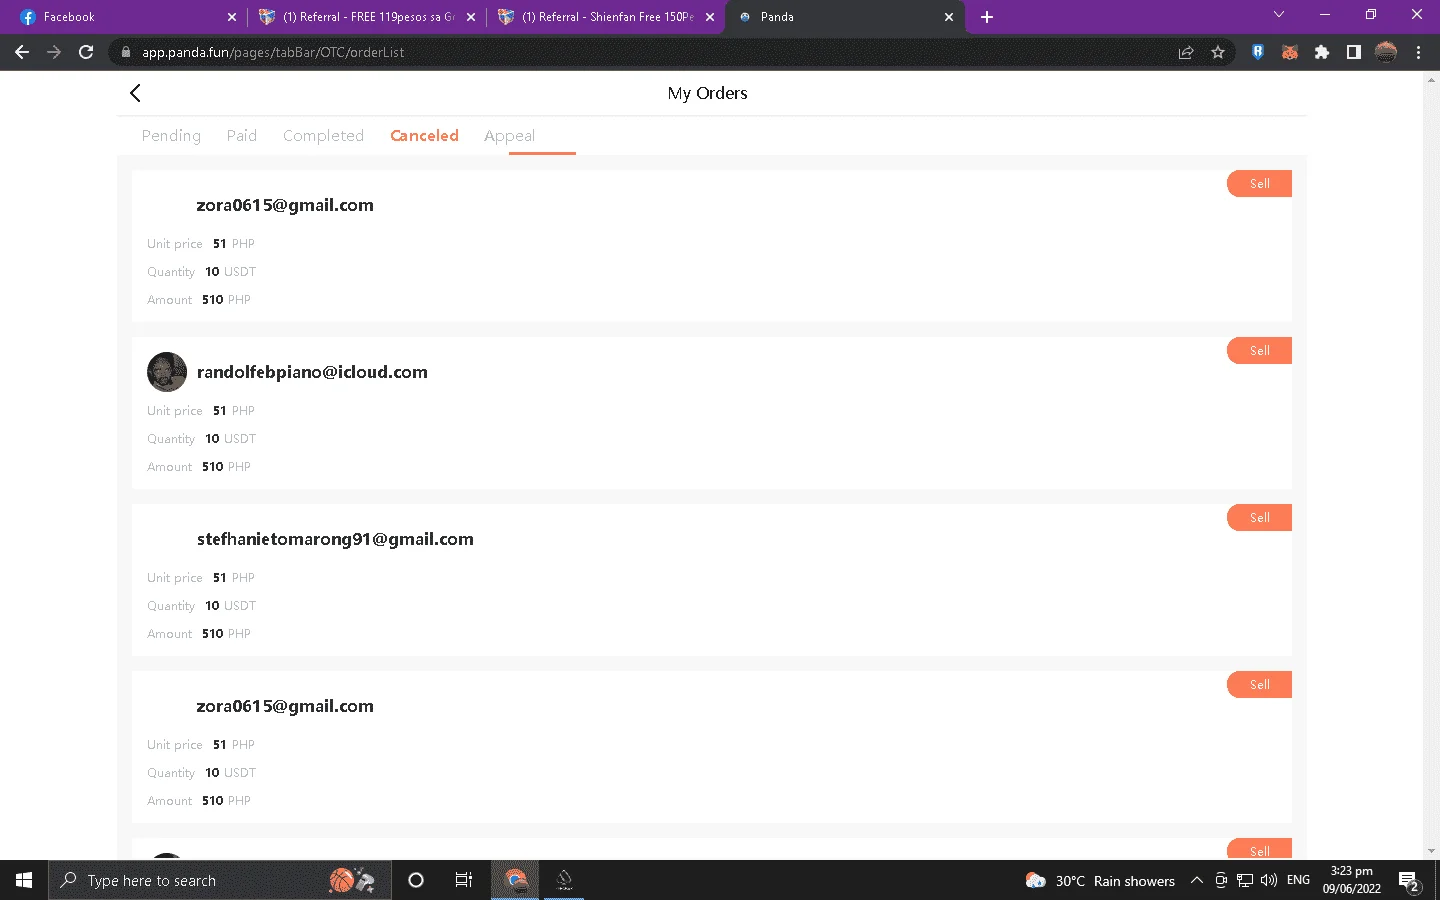1440x900 pixels.
Task: Open the network status icon
Action: click(1245, 880)
